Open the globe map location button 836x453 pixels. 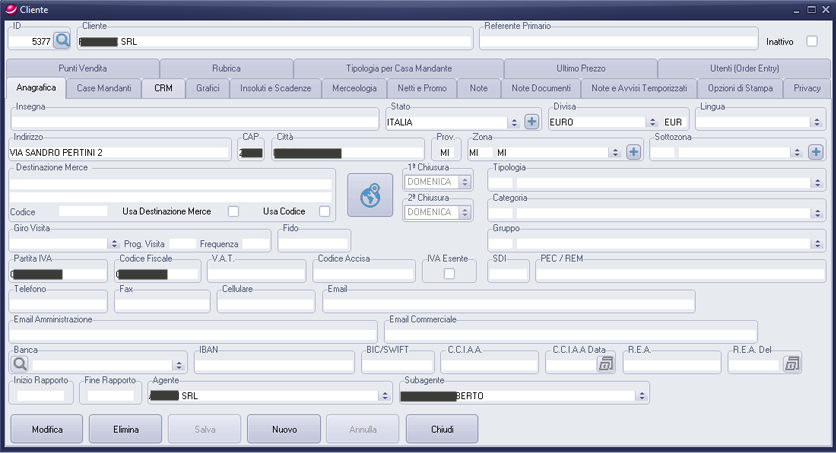(370, 195)
